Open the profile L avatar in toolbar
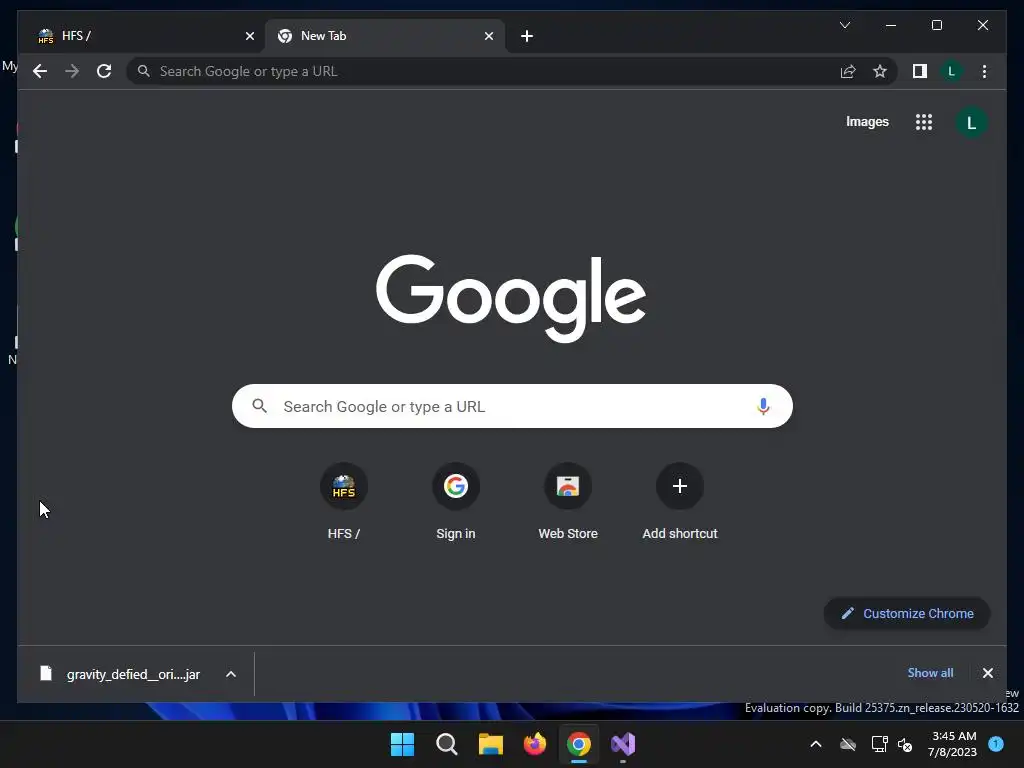The width and height of the screenshot is (1024, 768). click(952, 71)
